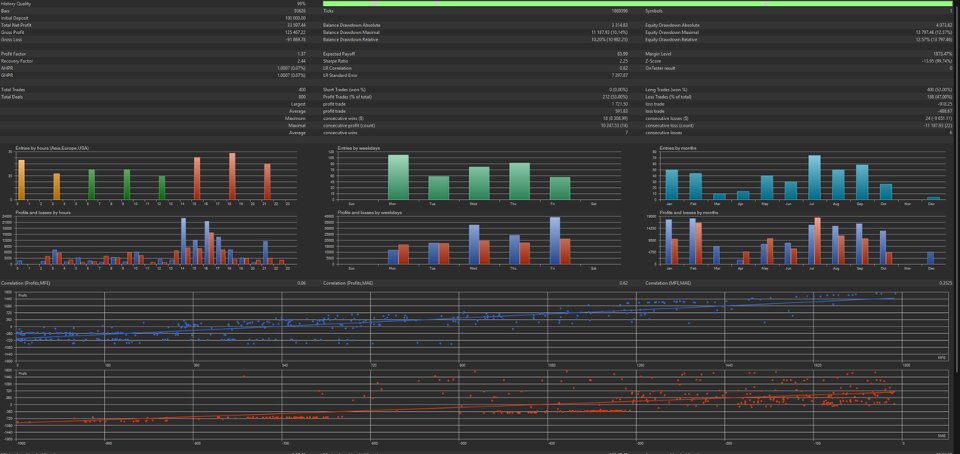Click the Z-Score label
Screen dimensions: 960x454
click(x=653, y=61)
